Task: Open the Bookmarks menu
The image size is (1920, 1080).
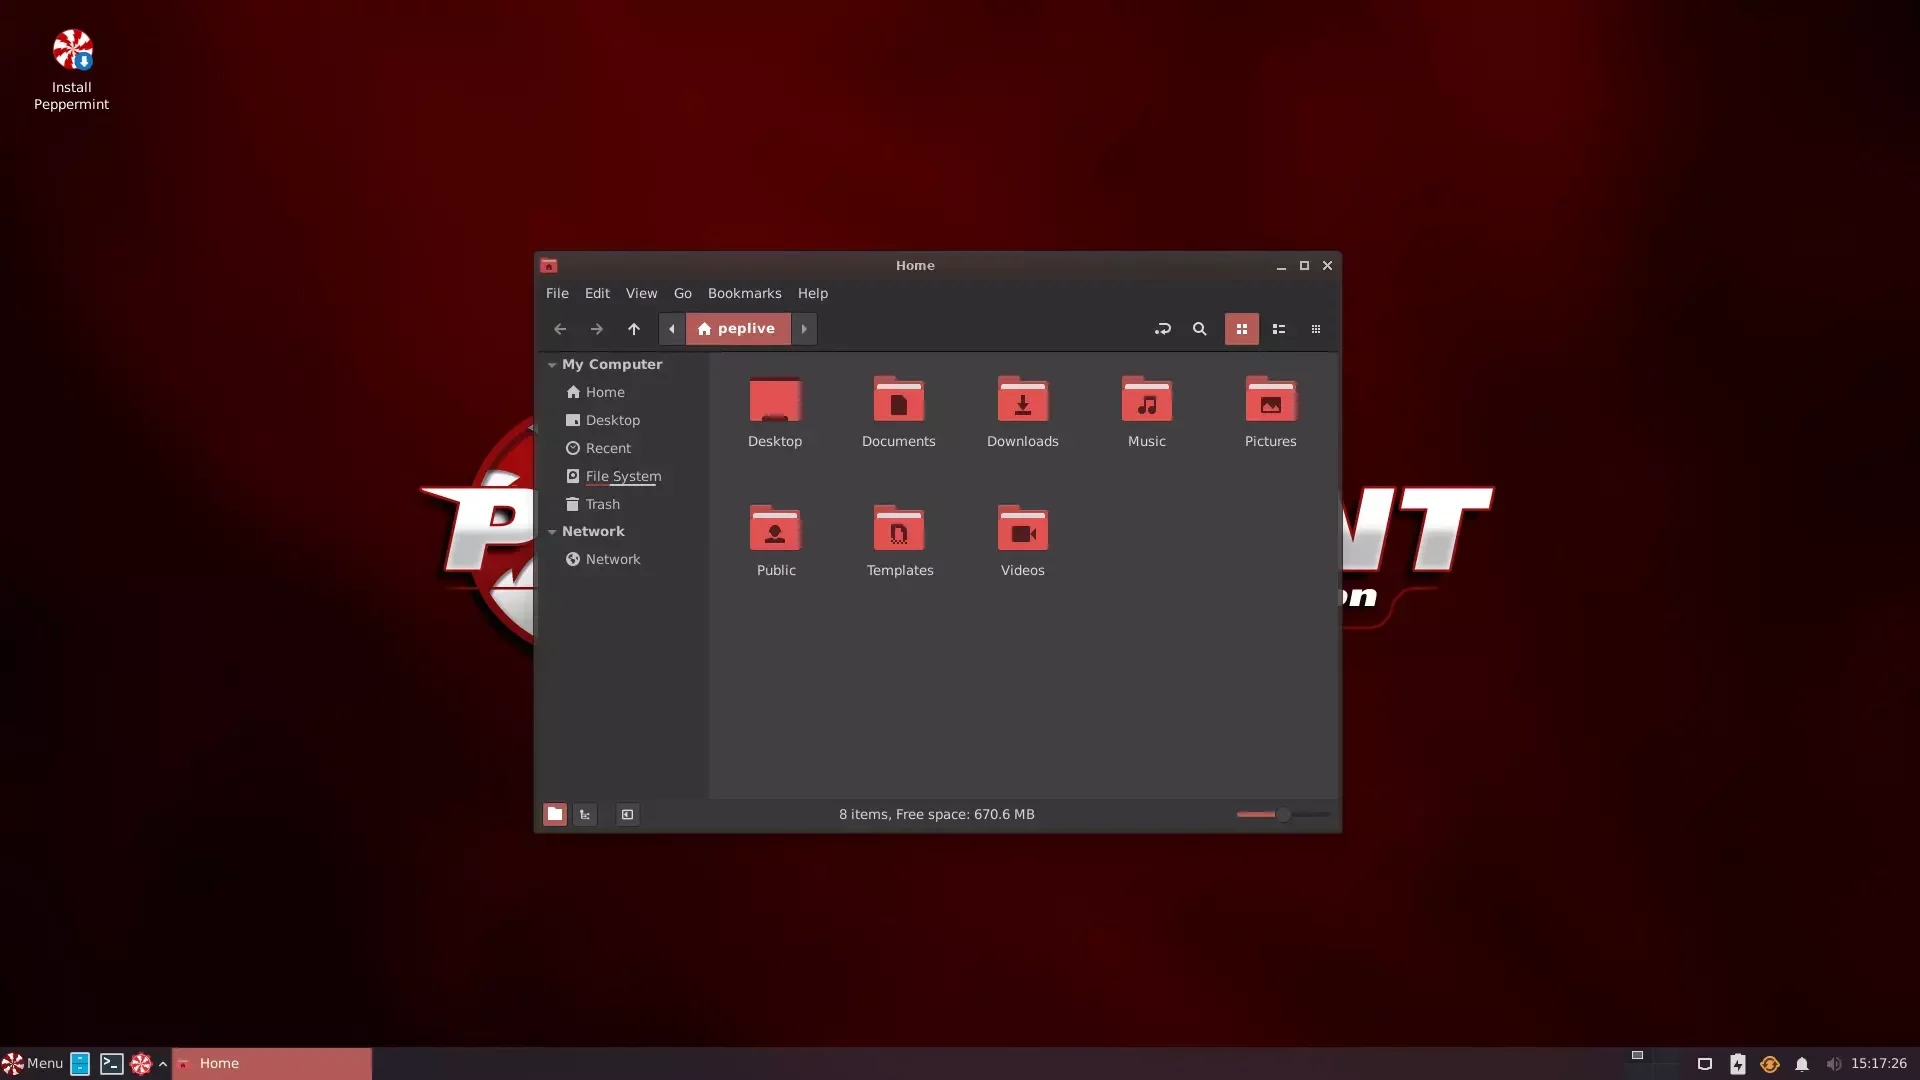Action: [x=745, y=294]
